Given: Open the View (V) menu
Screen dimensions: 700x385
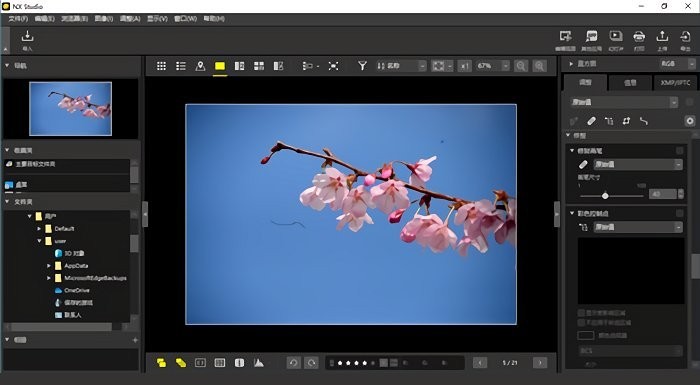Looking at the screenshot, I should 158,19.
